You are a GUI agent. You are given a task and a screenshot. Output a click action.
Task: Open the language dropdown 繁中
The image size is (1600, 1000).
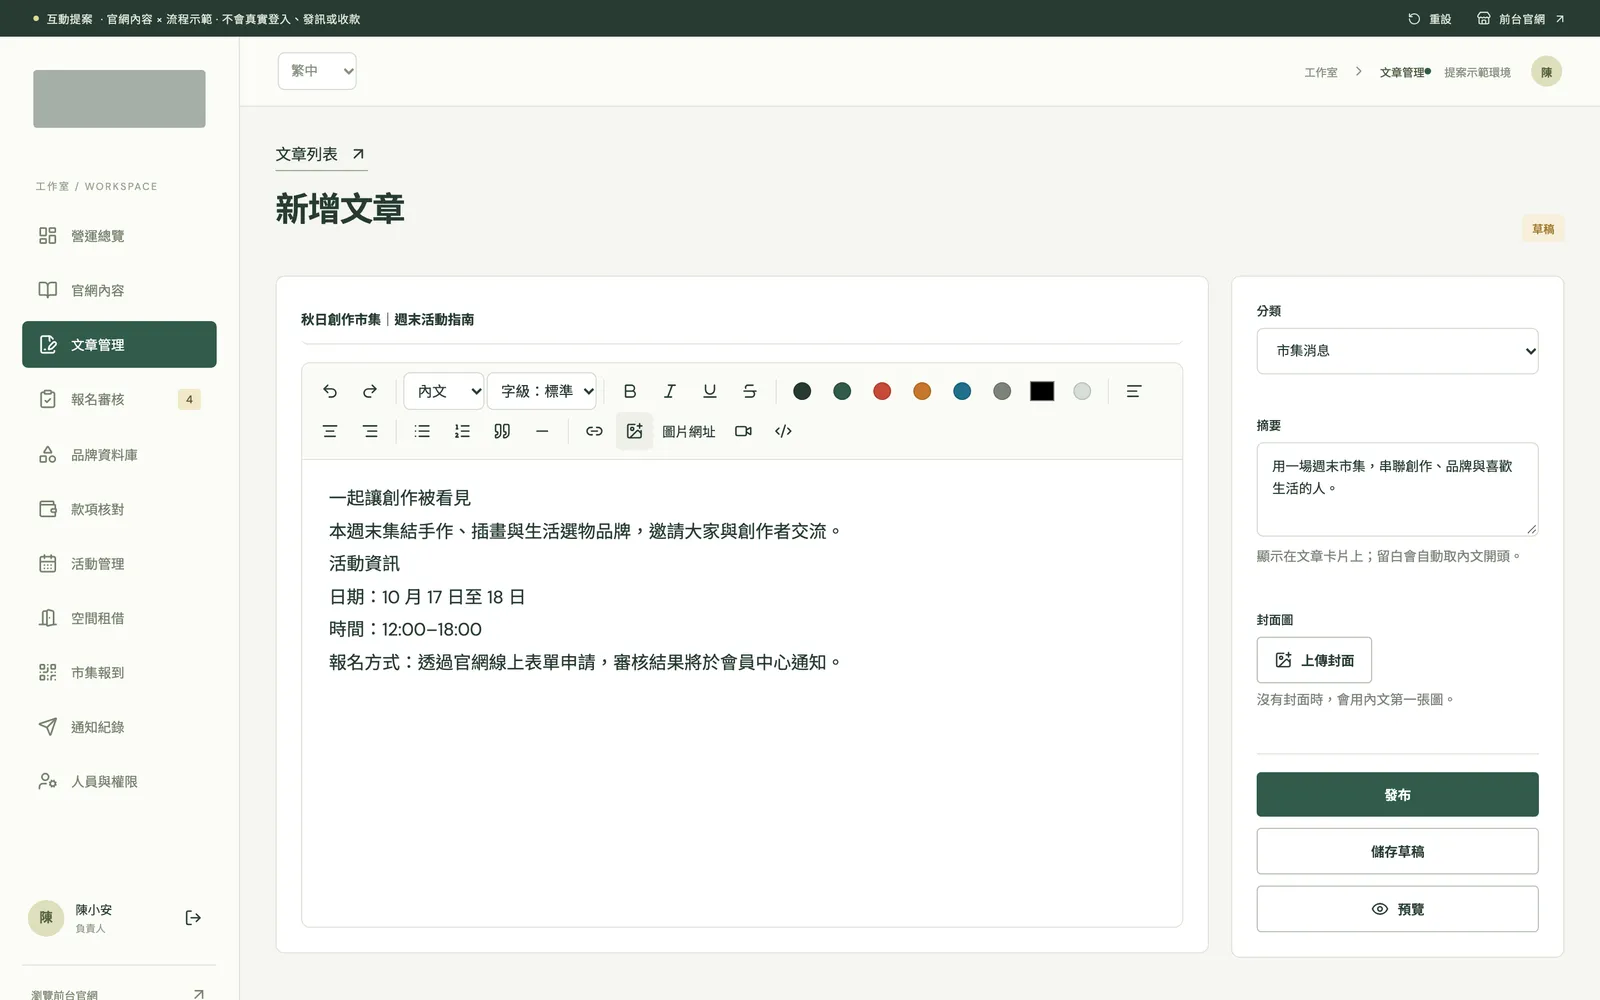pyautogui.click(x=317, y=71)
